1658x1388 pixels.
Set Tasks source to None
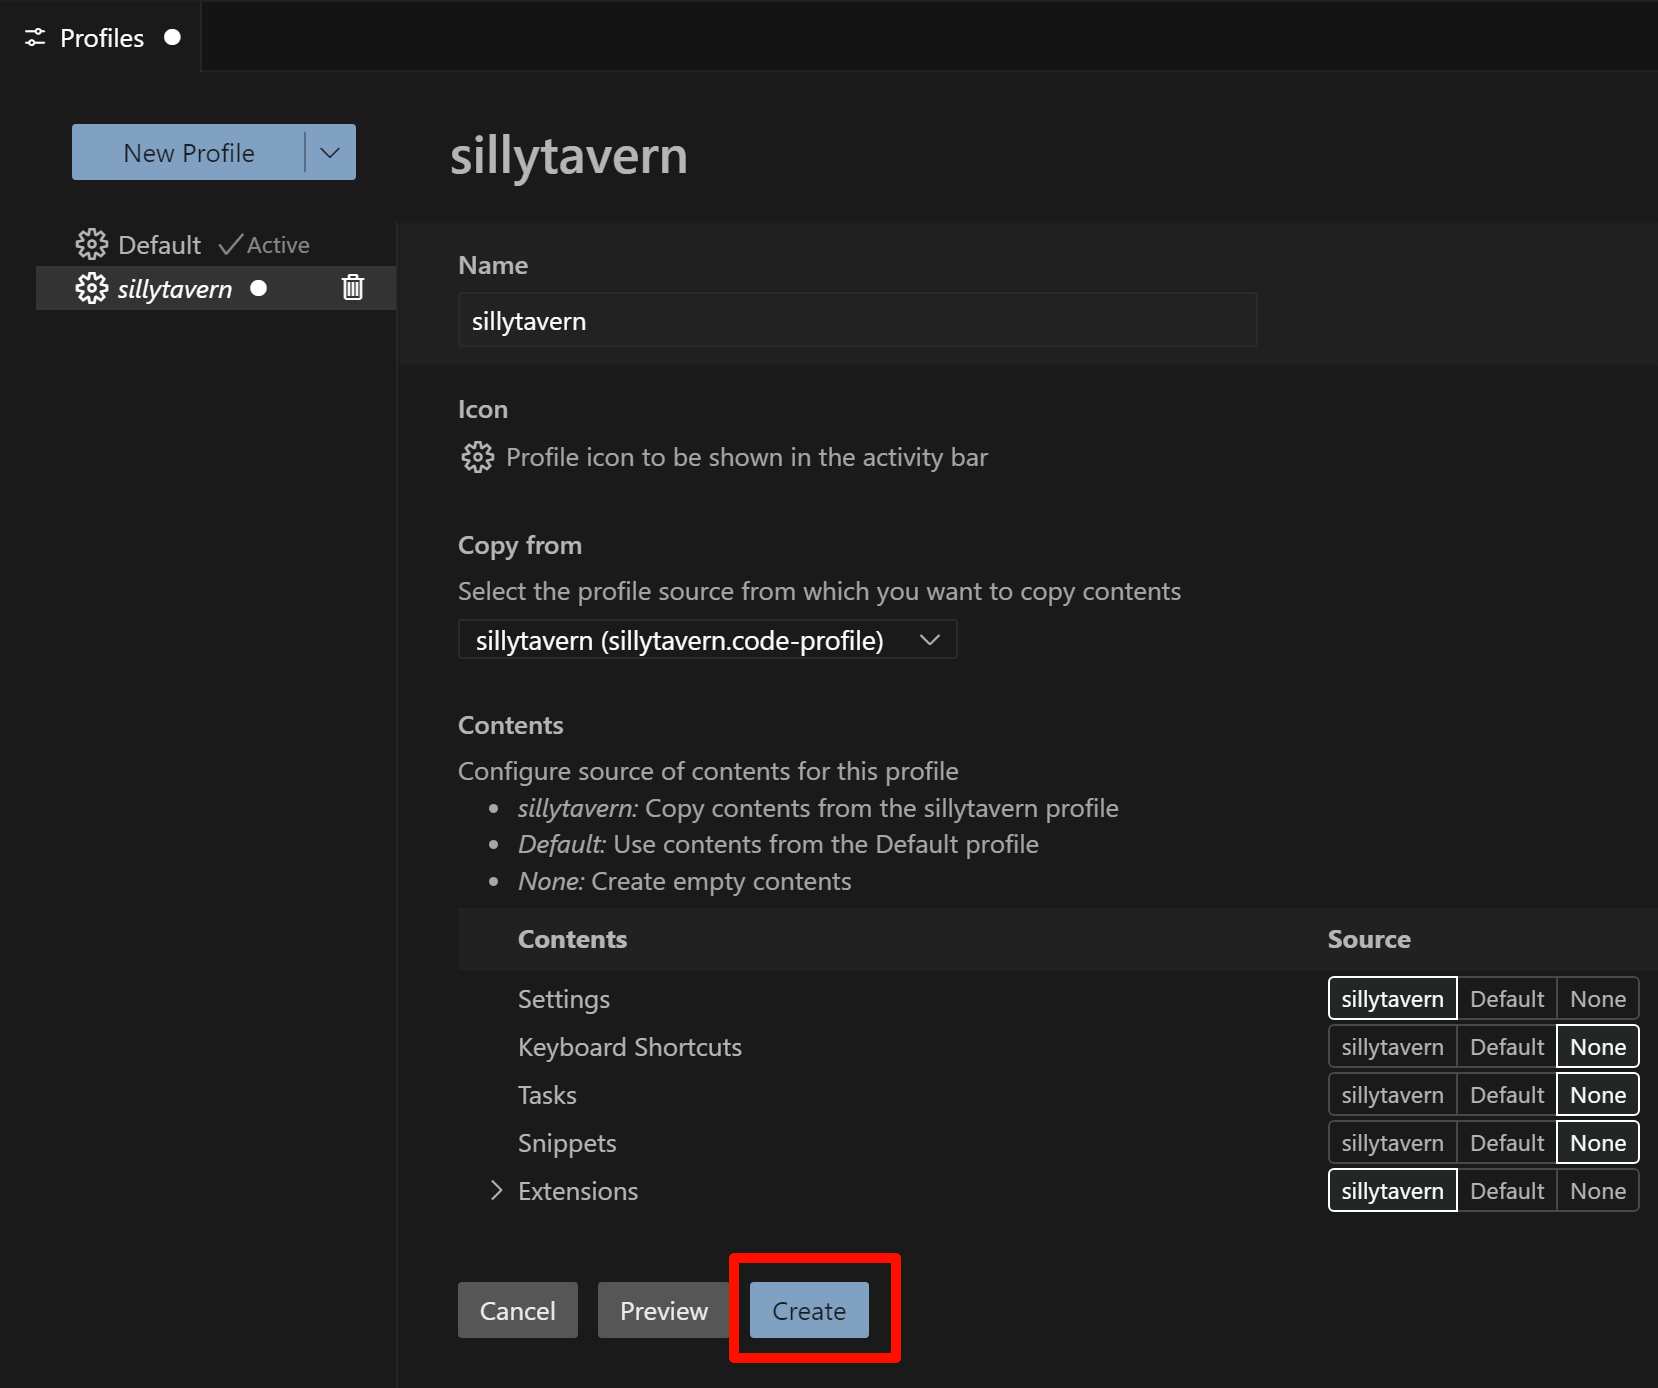[x=1597, y=1094]
